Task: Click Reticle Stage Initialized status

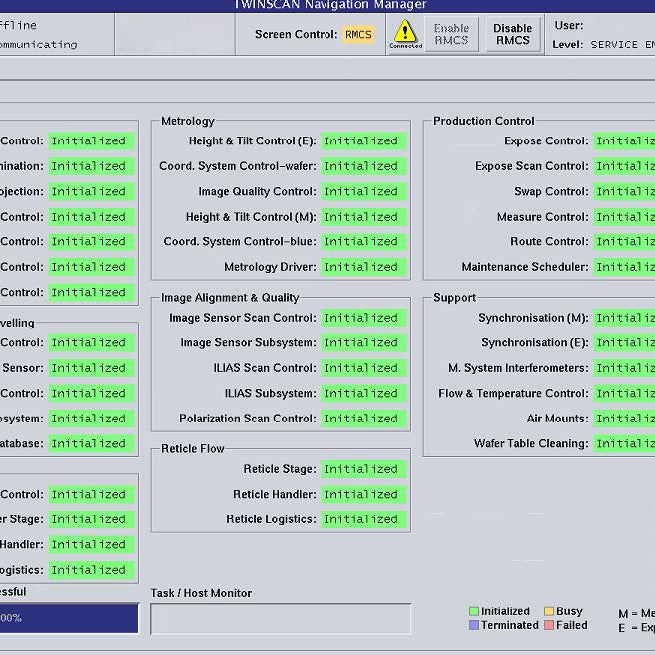Action: tap(363, 469)
